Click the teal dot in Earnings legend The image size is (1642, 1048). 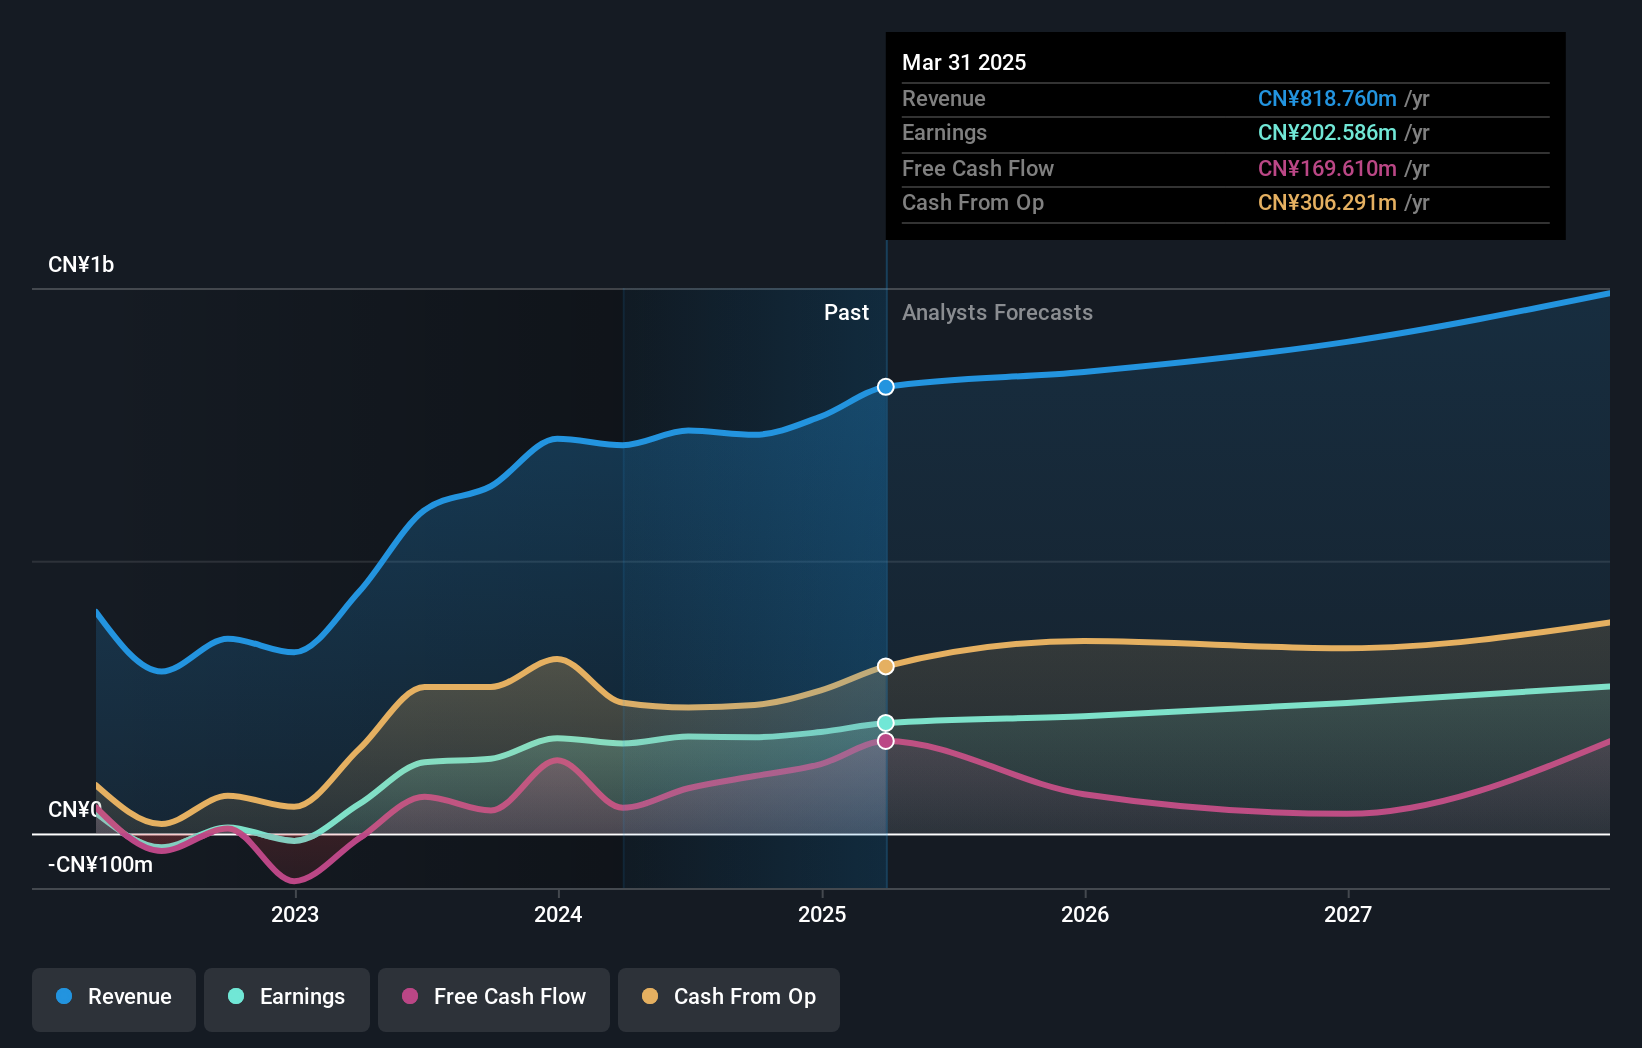tap(236, 996)
